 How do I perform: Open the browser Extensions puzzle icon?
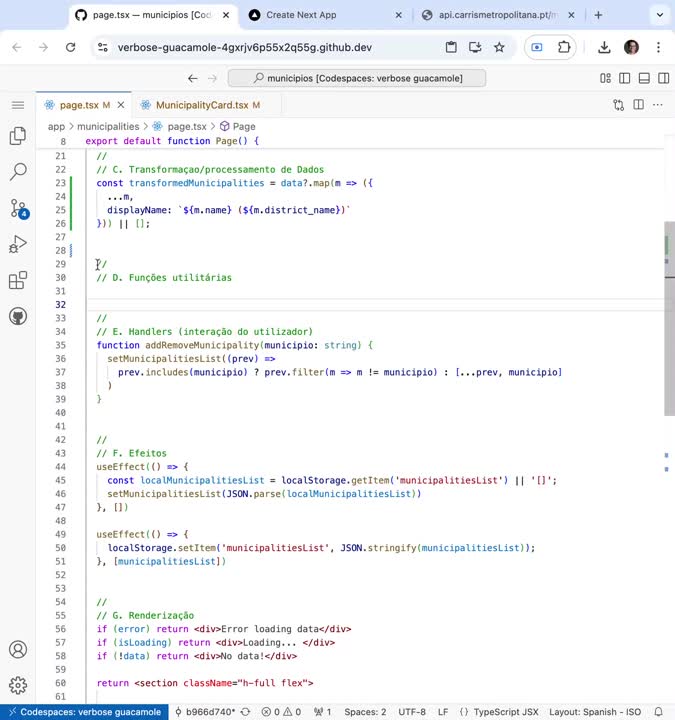tap(564, 47)
